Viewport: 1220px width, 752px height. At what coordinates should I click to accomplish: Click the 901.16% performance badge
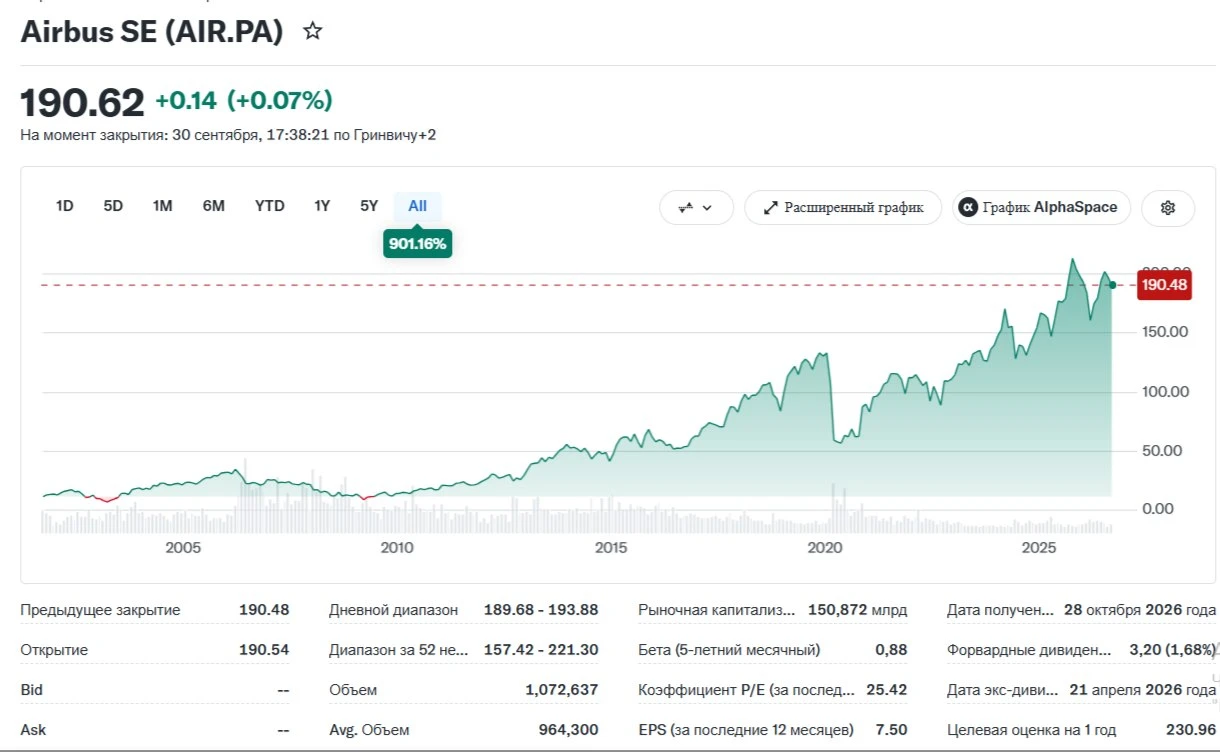[417, 243]
